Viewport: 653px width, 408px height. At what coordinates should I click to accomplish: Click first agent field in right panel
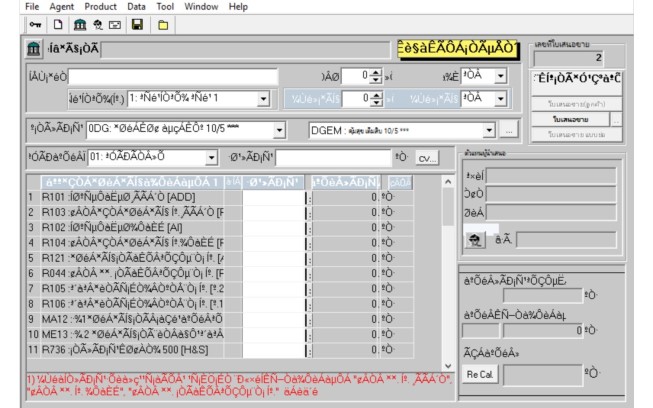pyautogui.click(x=551, y=176)
